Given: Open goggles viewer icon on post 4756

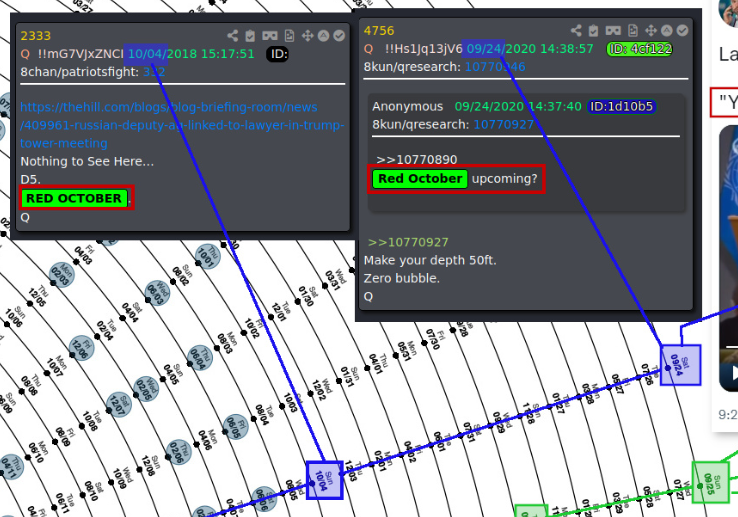Looking at the screenshot, I should pyautogui.click(x=613, y=31).
